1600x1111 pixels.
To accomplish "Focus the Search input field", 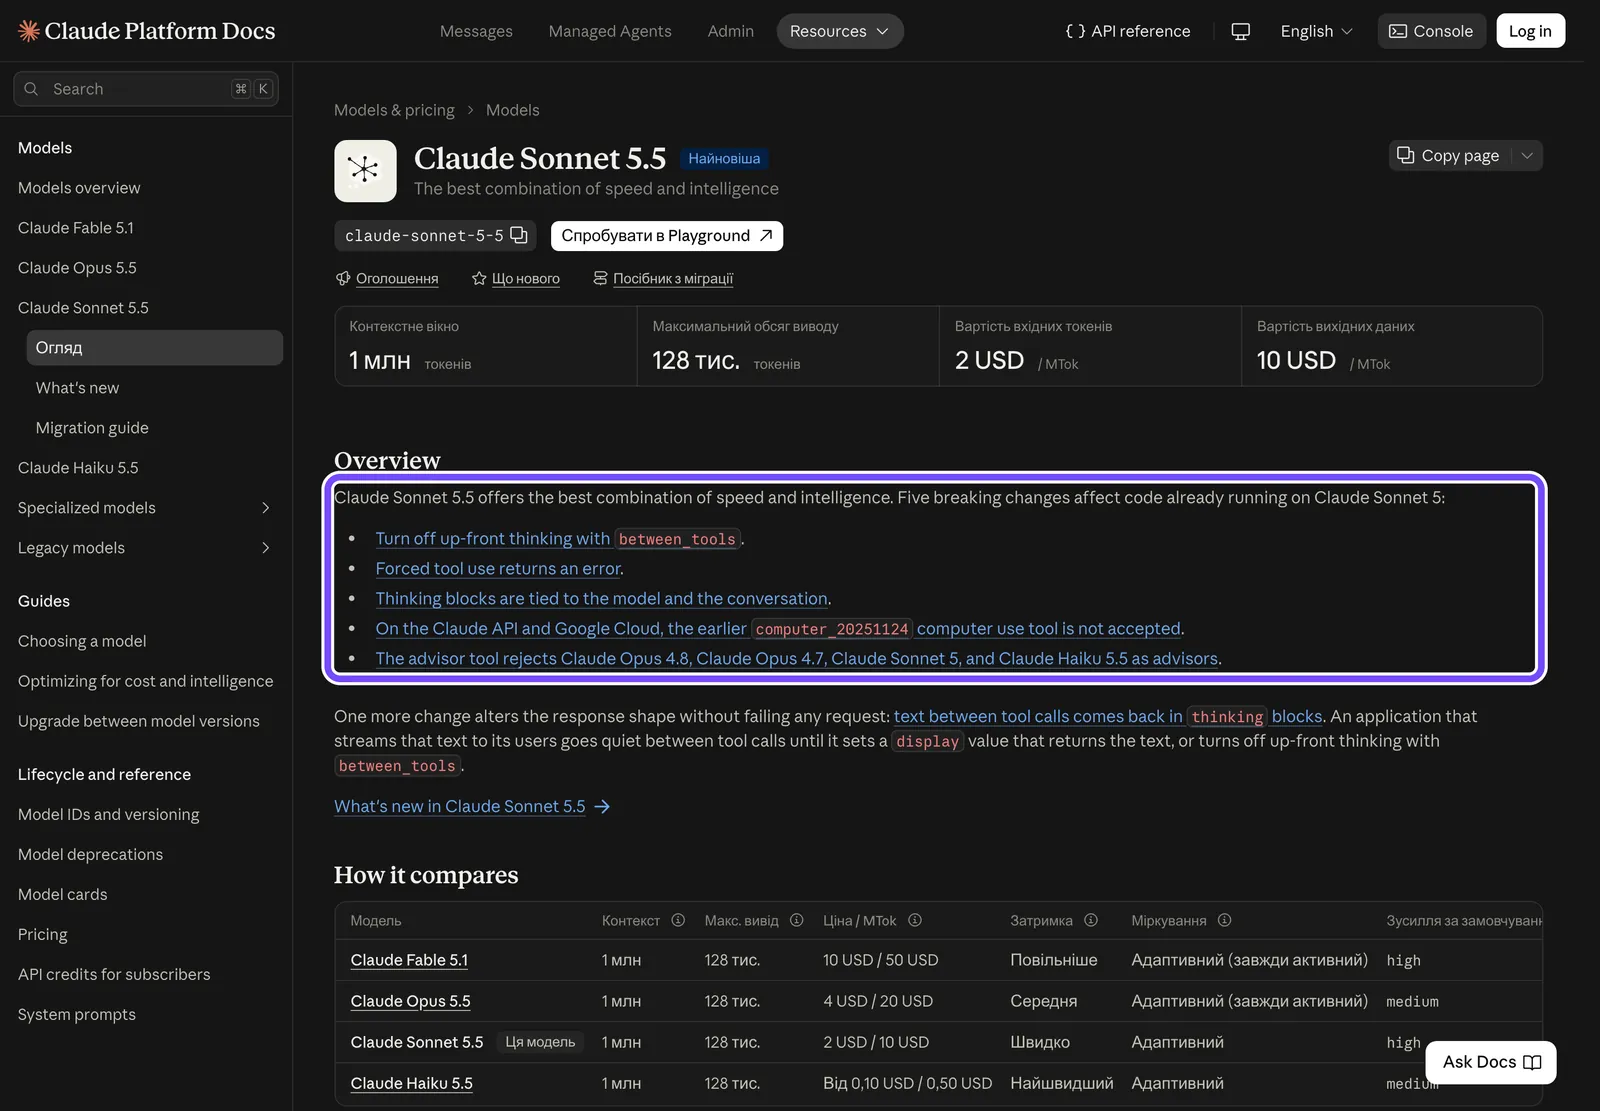I will tap(146, 89).
